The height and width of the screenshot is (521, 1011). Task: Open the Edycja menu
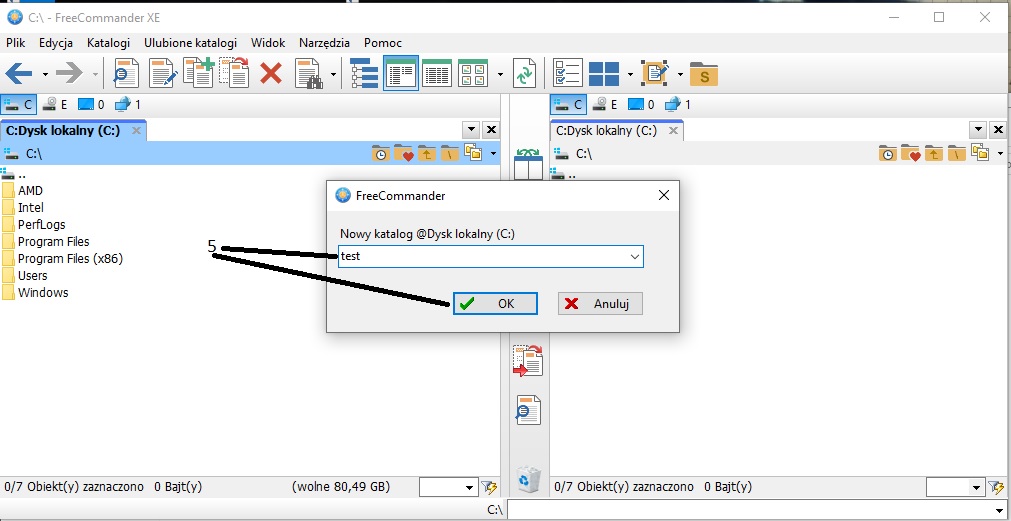[56, 43]
